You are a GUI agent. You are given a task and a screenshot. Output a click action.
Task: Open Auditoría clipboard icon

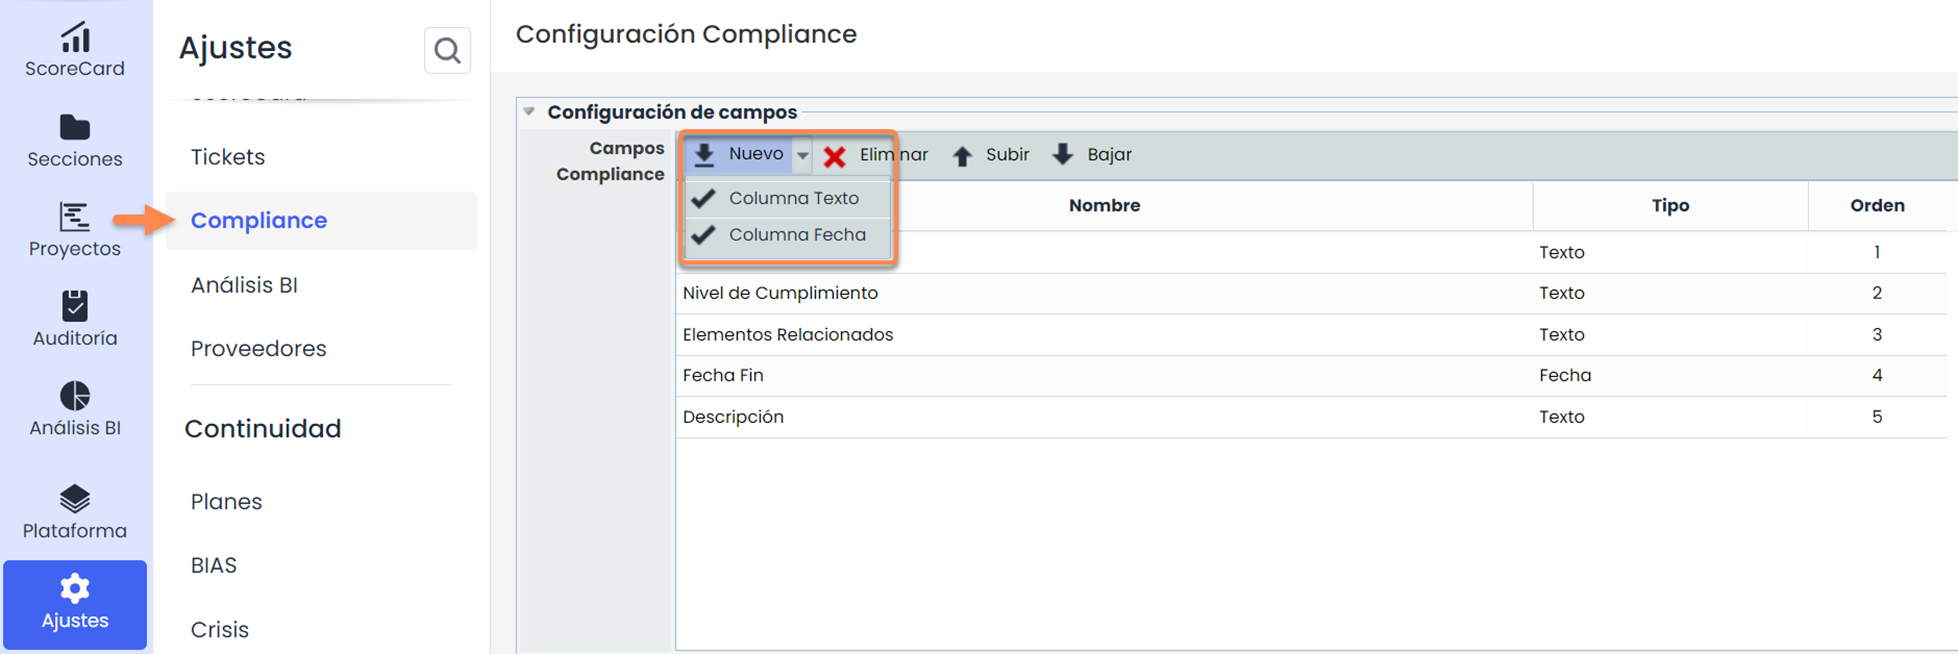coord(75,306)
